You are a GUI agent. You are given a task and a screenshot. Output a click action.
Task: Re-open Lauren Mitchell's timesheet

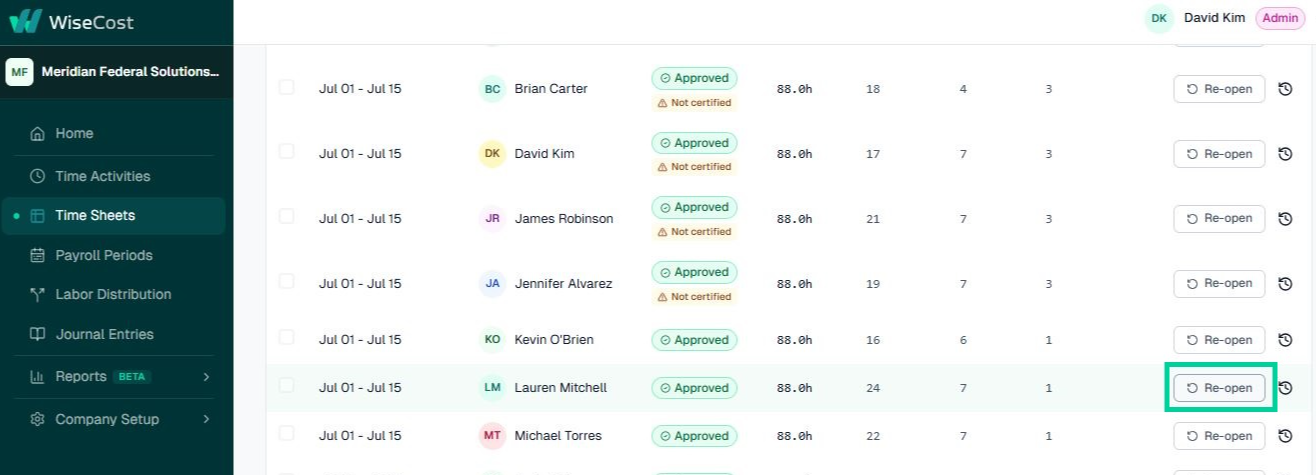pyautogui.click(x=1219, y=388)
